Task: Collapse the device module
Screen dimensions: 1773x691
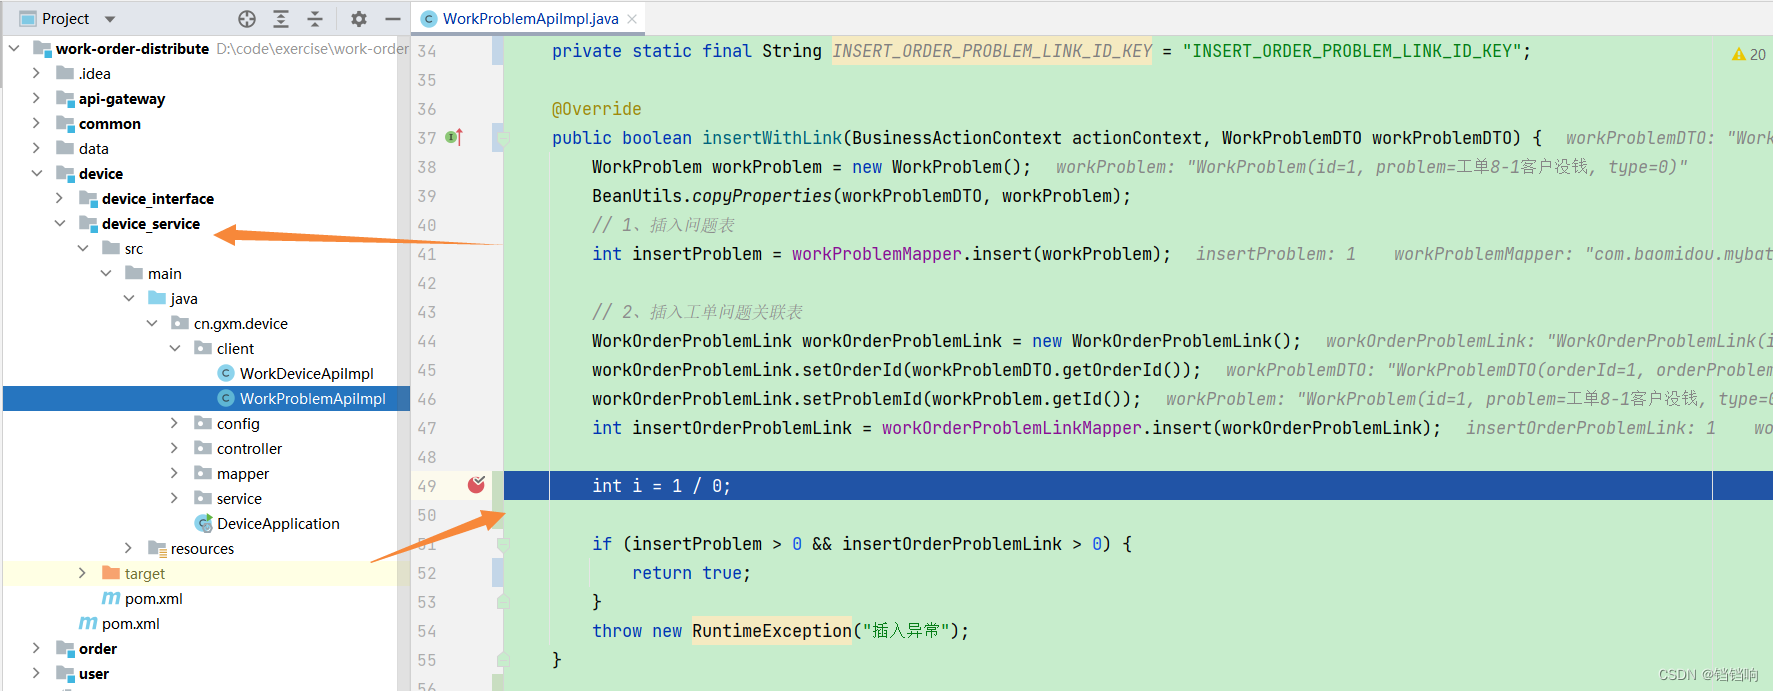Action: (36, 173)
